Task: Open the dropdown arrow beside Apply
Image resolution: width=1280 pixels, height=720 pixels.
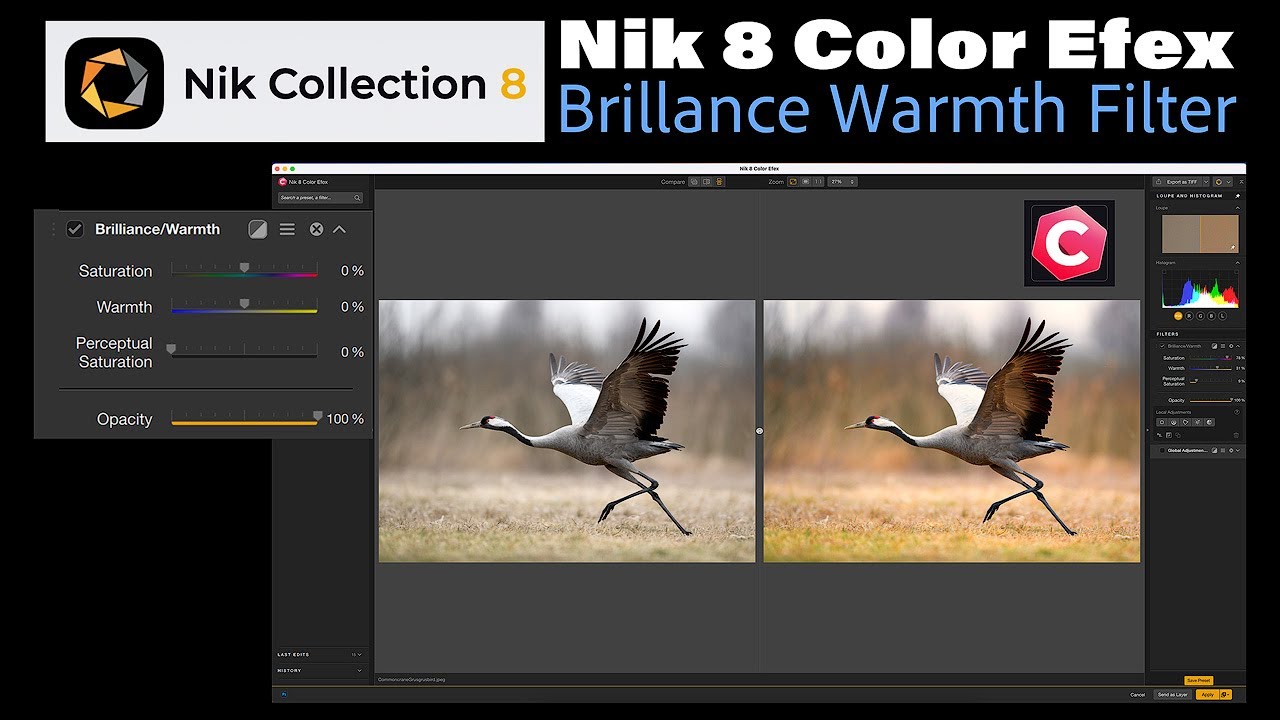Action: click(x=1226, y=694)
